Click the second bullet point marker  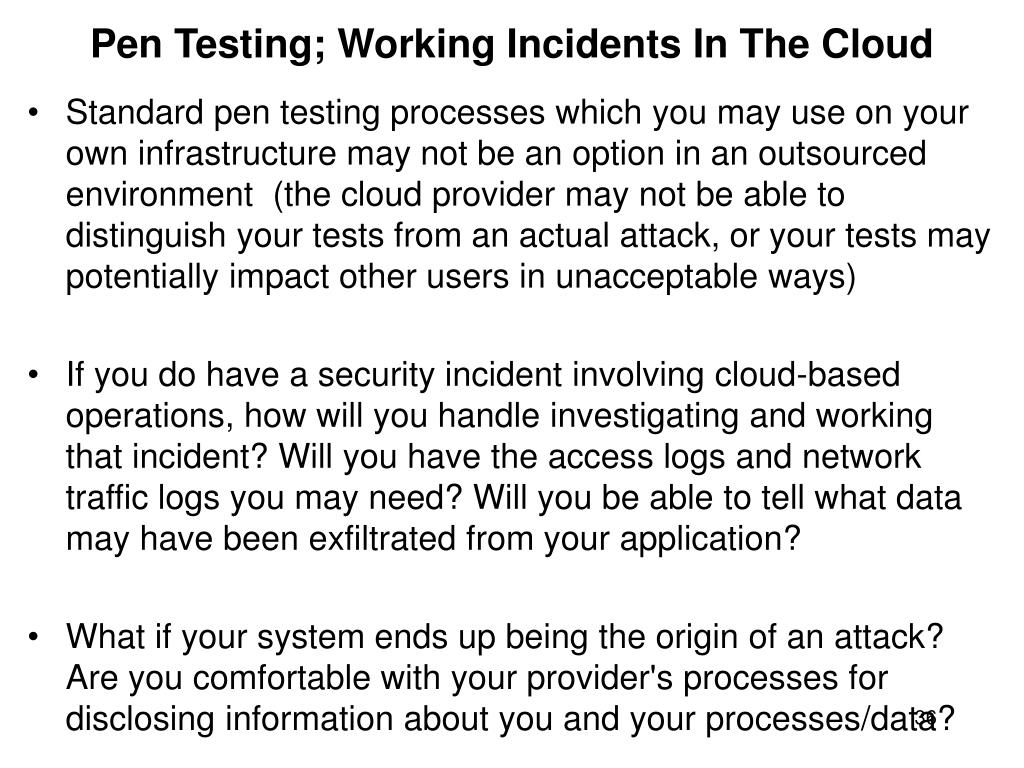(x=33, y=375)
